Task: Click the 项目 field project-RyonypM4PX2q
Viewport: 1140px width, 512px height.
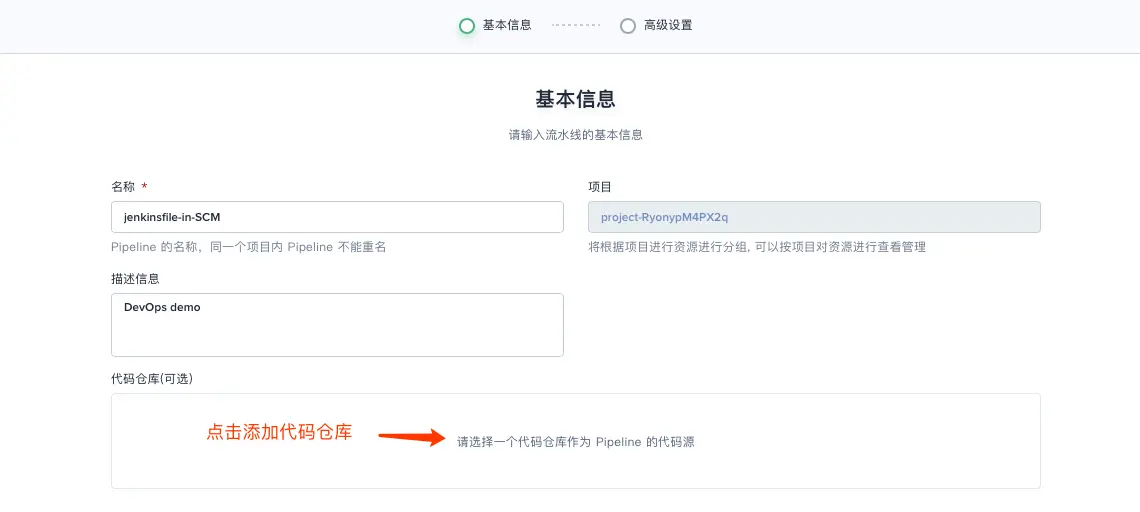Action: pos(814,217)
